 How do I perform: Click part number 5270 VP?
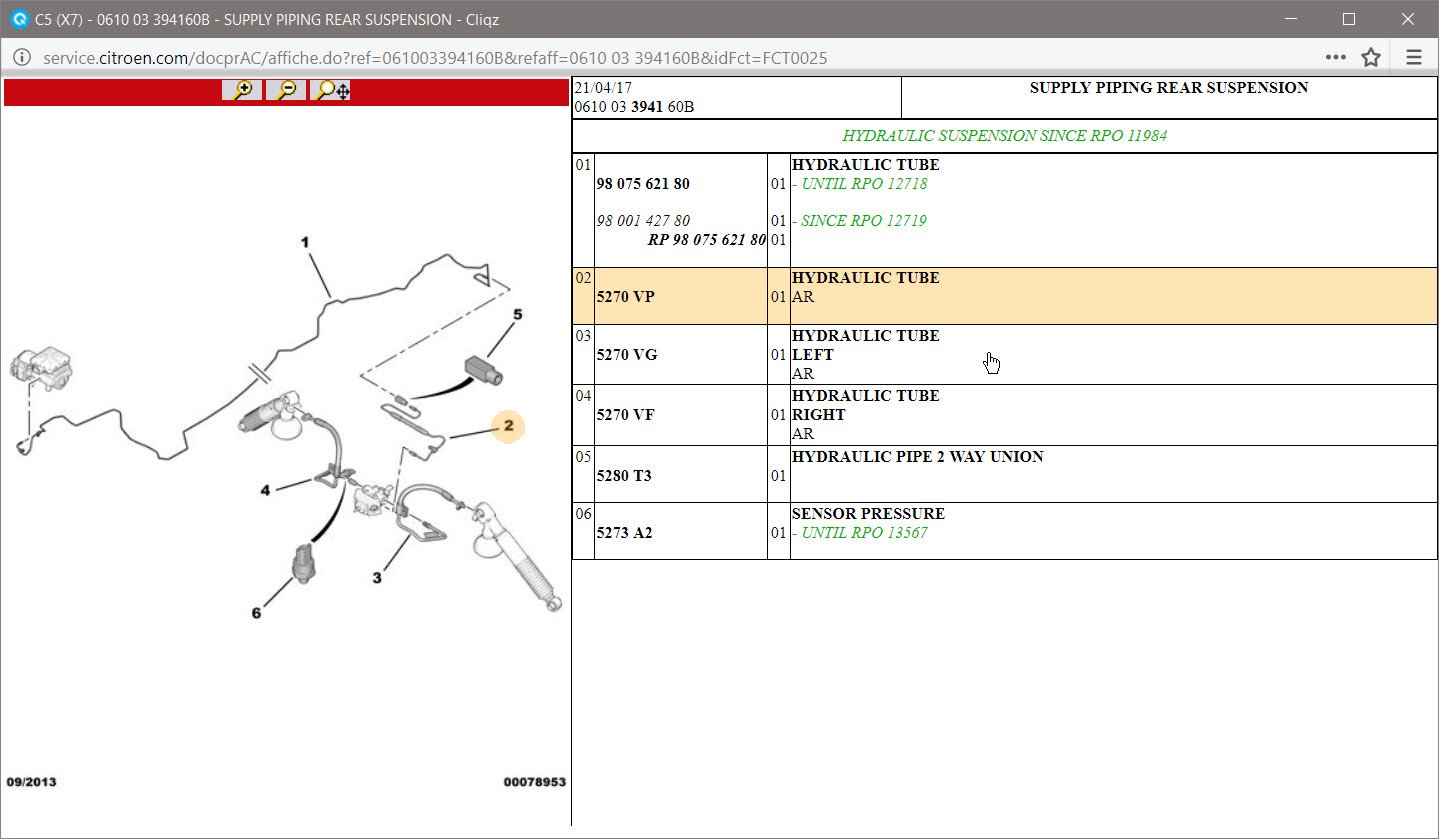pos(626,297)
